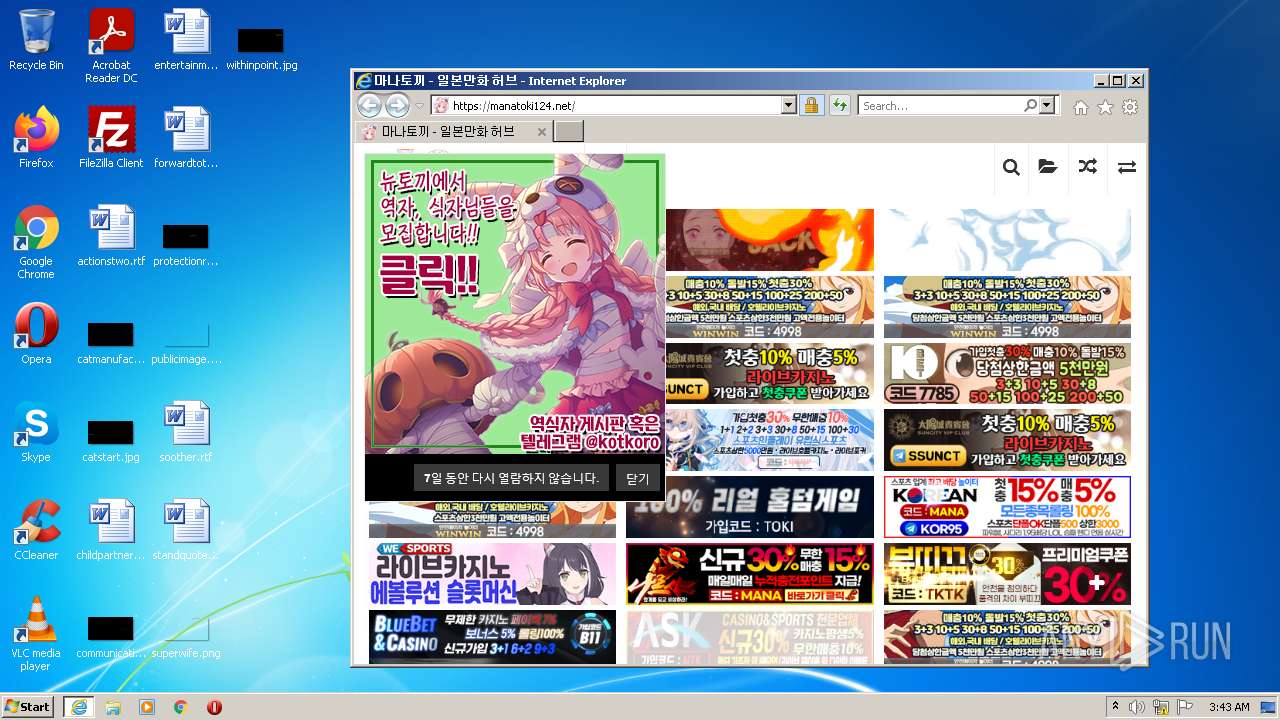
Task: Open the BLUEBET & CASINO banner
Action: (x=492, y=637)
